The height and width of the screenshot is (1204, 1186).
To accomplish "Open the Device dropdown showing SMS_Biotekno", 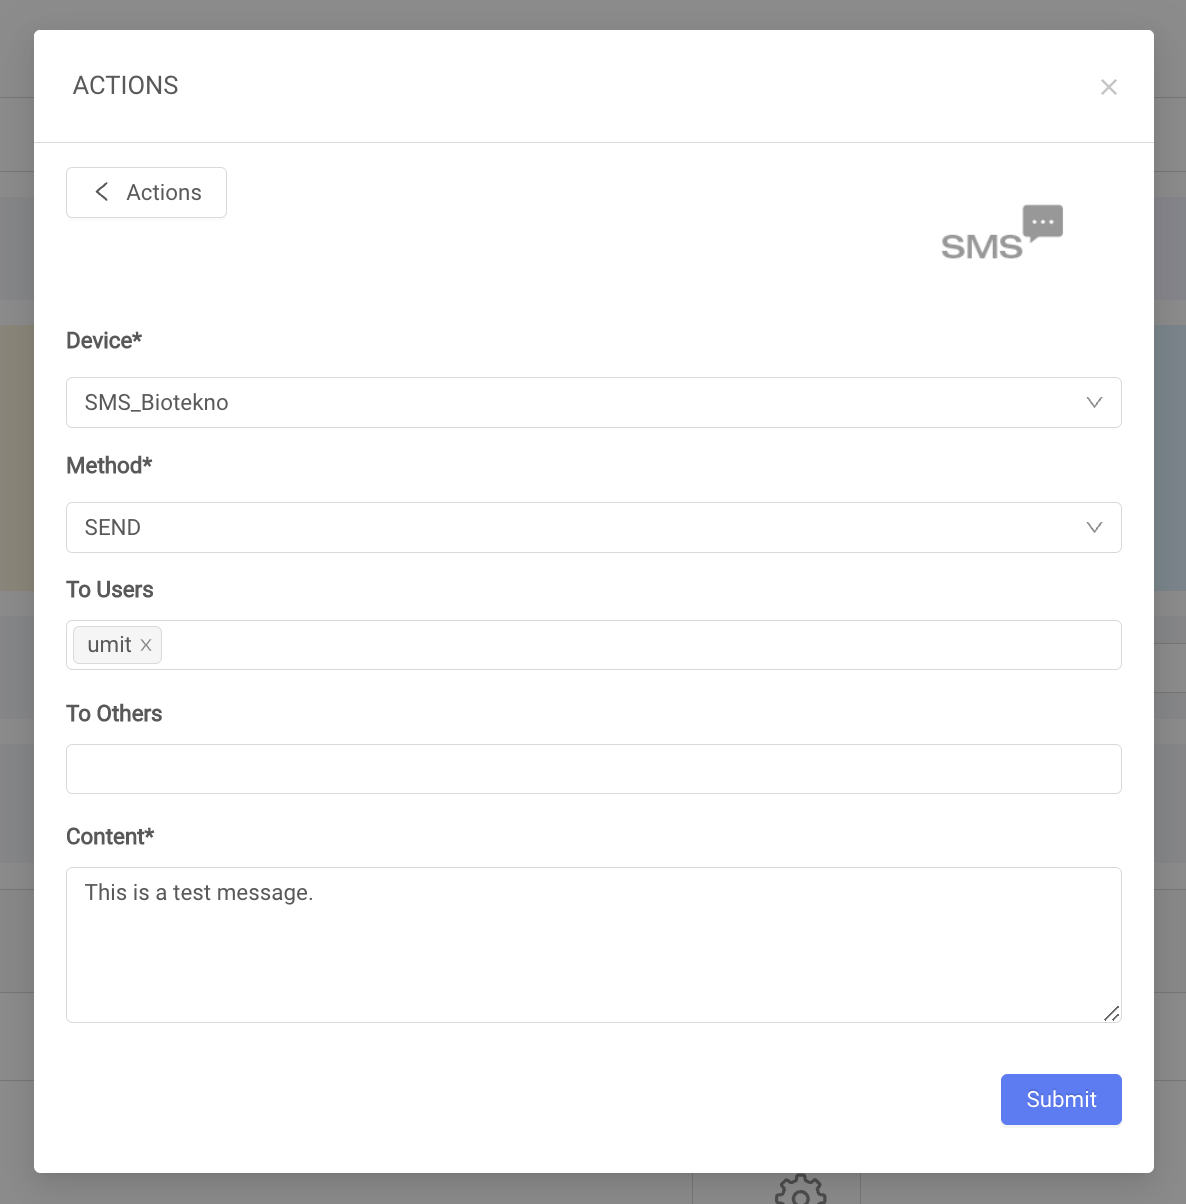I will tap(593, 402).
